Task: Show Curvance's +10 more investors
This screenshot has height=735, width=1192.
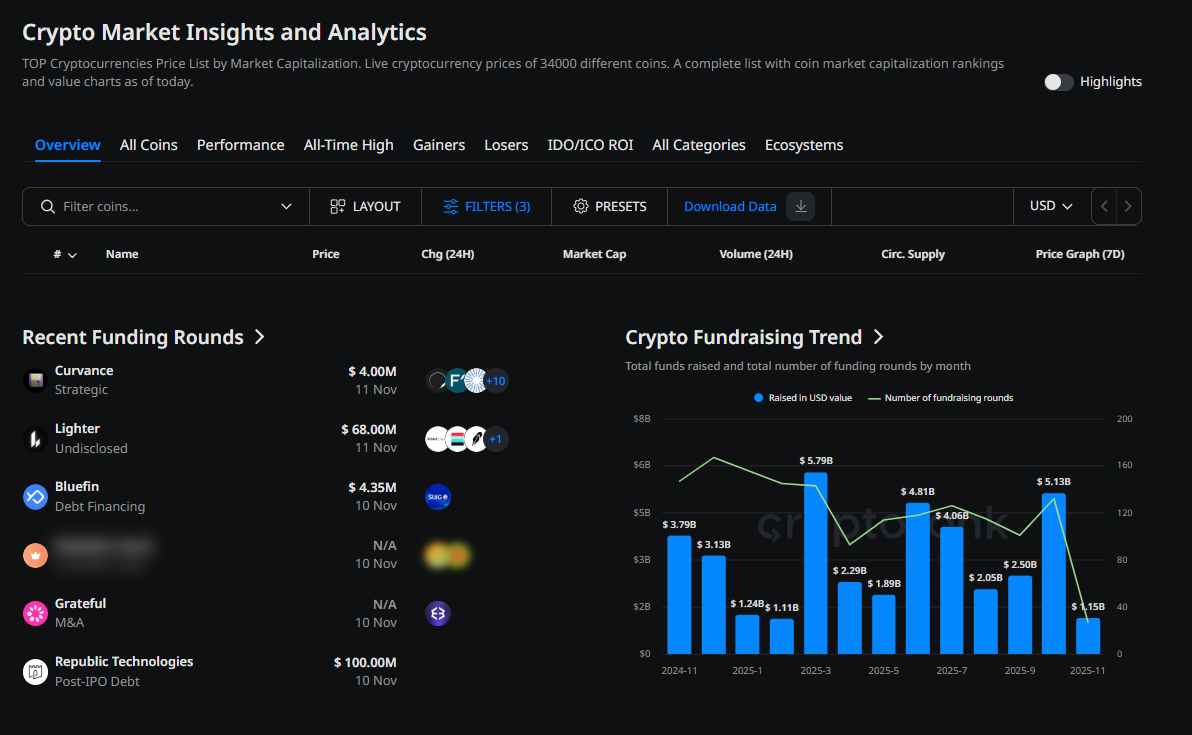Action: pos(496,381)
